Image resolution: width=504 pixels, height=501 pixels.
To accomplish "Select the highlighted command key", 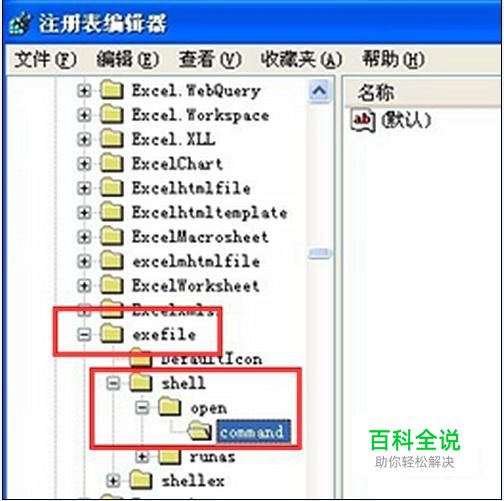I will [253, 432].
